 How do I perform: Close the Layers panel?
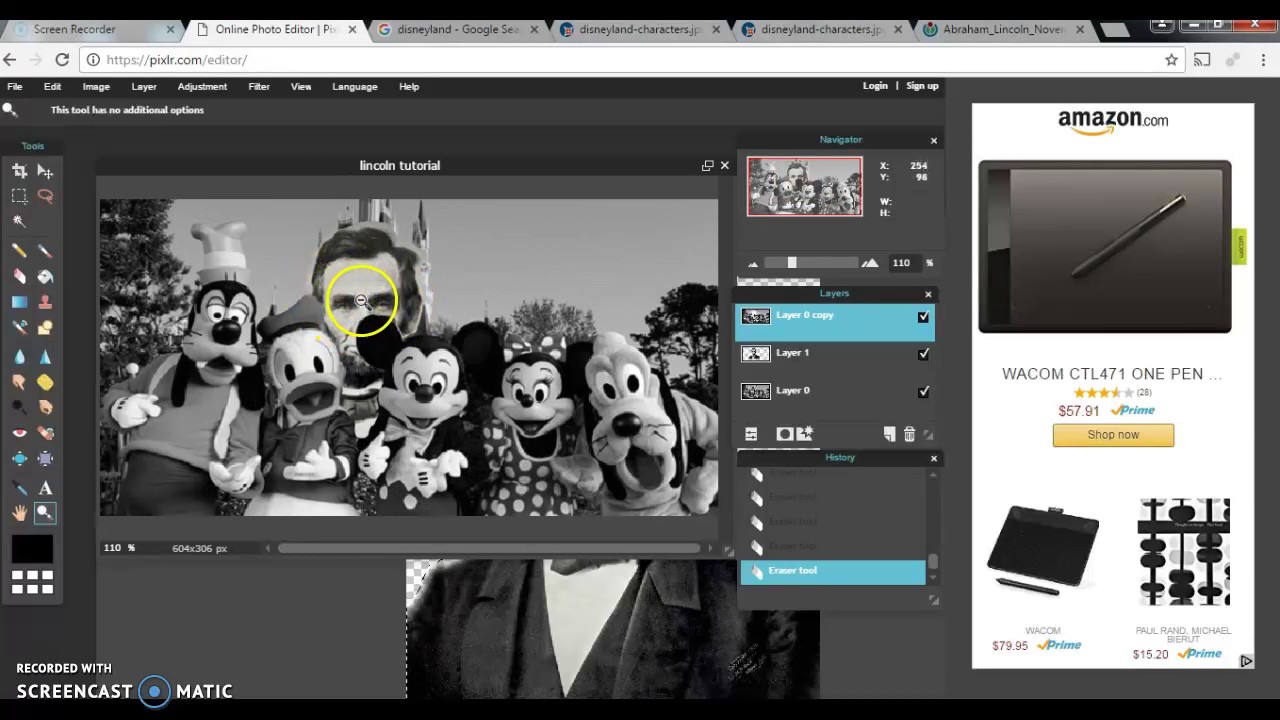tap(928, 294)
